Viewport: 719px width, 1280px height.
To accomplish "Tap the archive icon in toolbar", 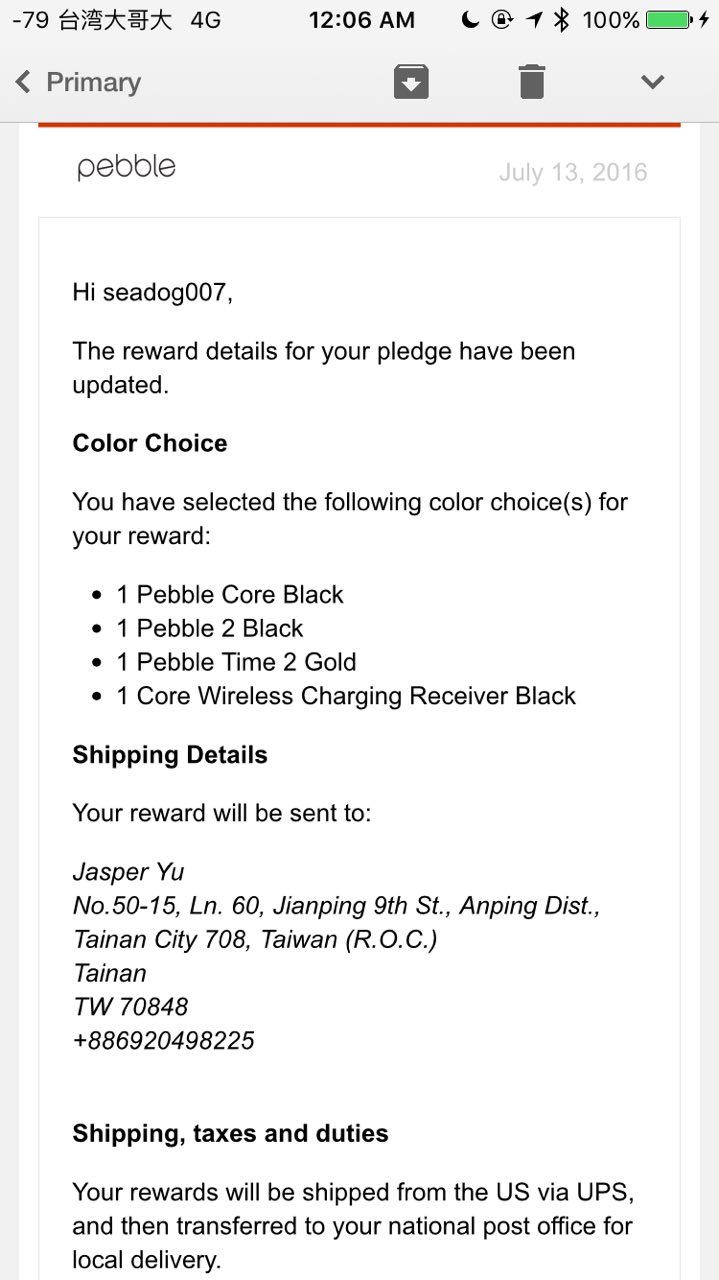I will click(x=411, y=81).
